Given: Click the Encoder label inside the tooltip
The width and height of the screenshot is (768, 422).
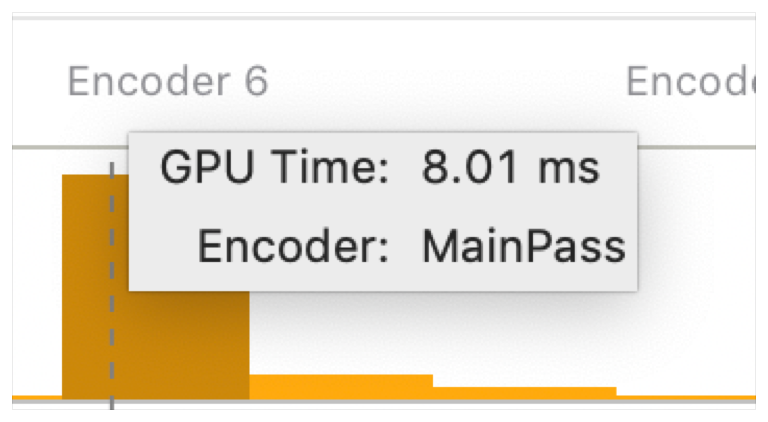Looking at the screenshot, I should point(293,246).
